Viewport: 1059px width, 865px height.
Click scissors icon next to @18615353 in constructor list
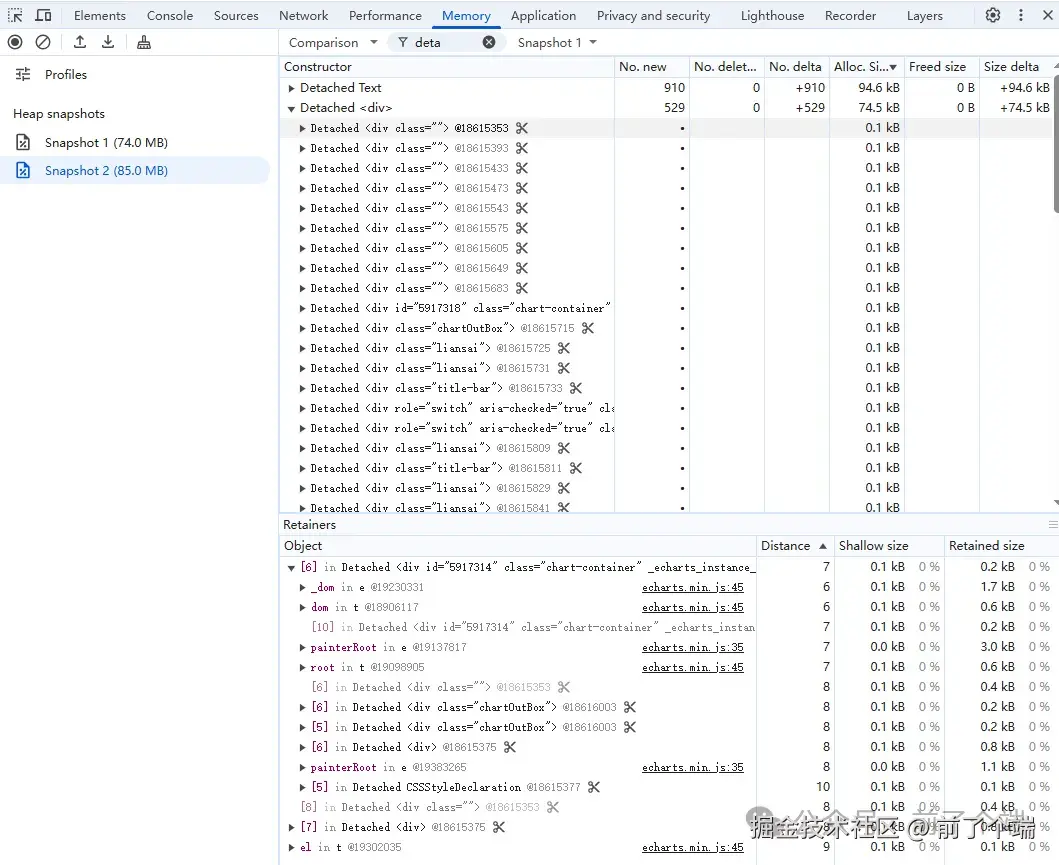pos(521,128)
